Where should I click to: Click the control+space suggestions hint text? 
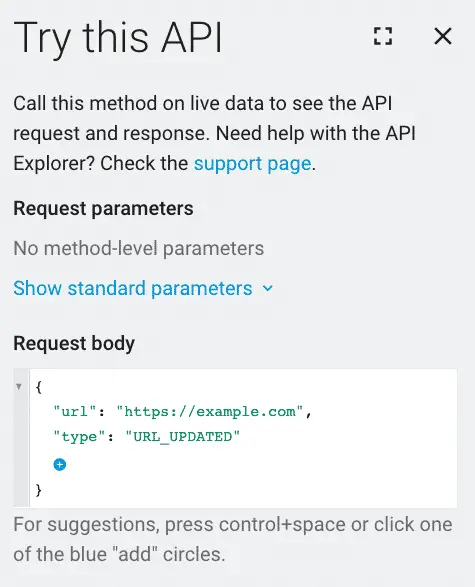click(x=233, y=539)
